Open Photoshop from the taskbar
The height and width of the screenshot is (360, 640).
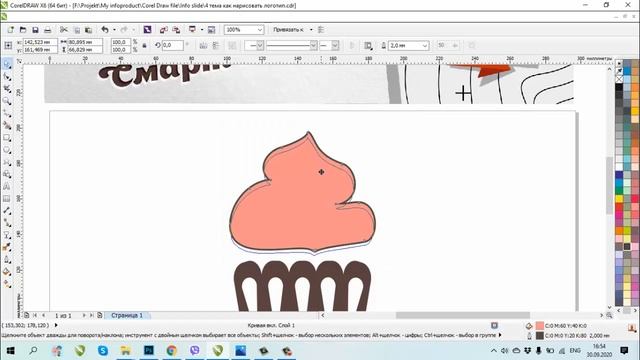pyautogui.click(x=149, y=351)
